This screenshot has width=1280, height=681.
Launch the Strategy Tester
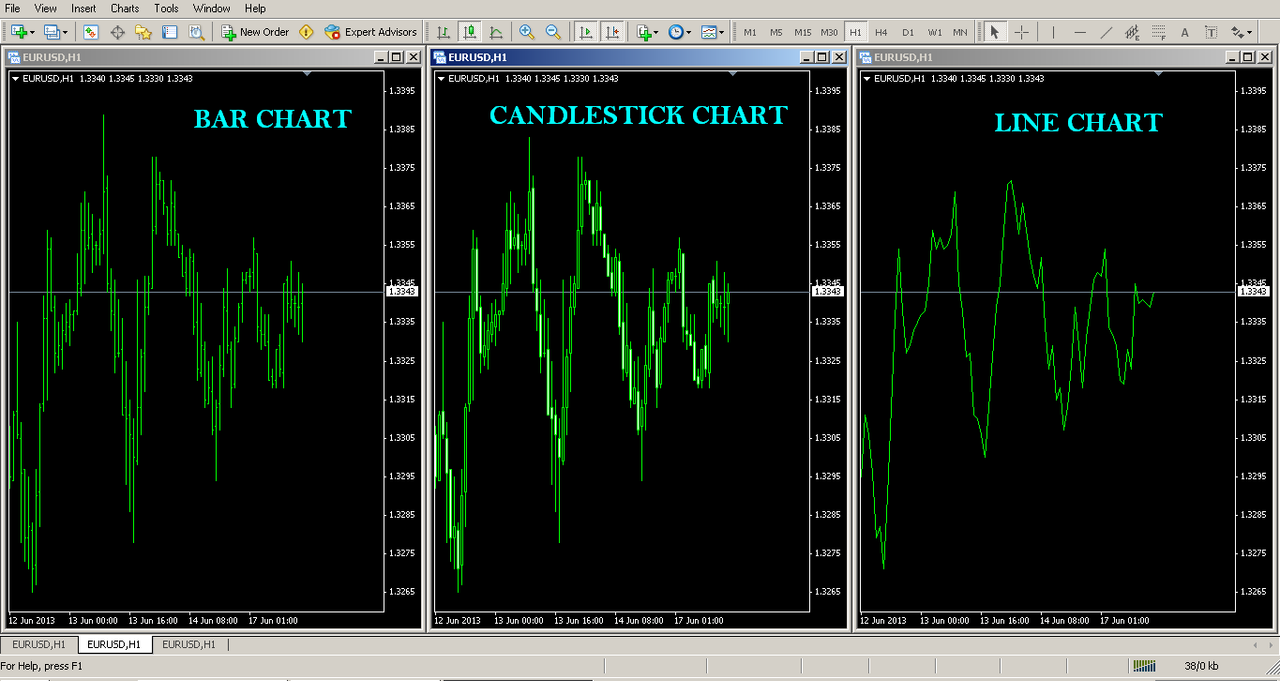[x=194, y=31]
